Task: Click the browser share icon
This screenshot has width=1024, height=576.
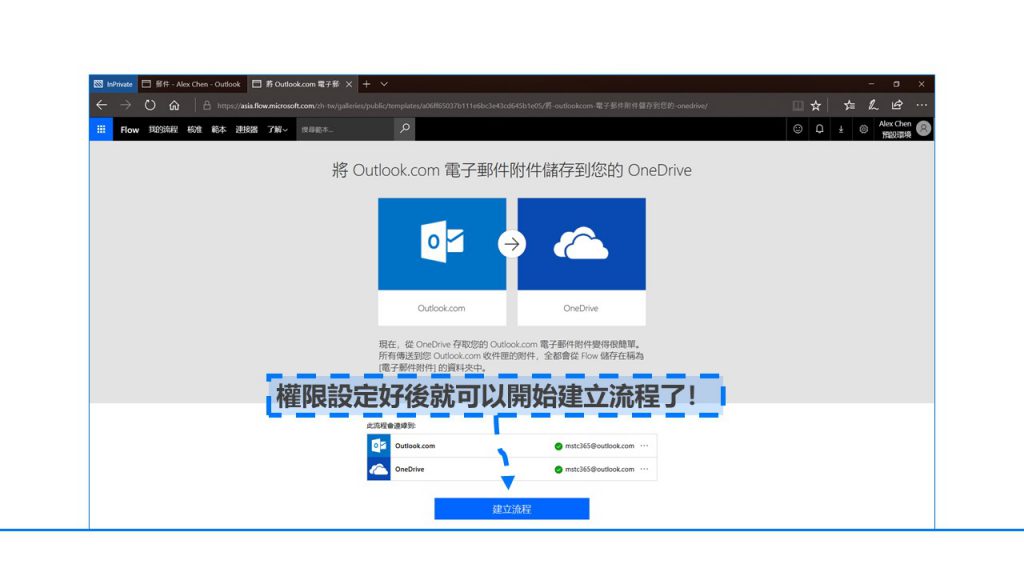Action: [897, 105]
